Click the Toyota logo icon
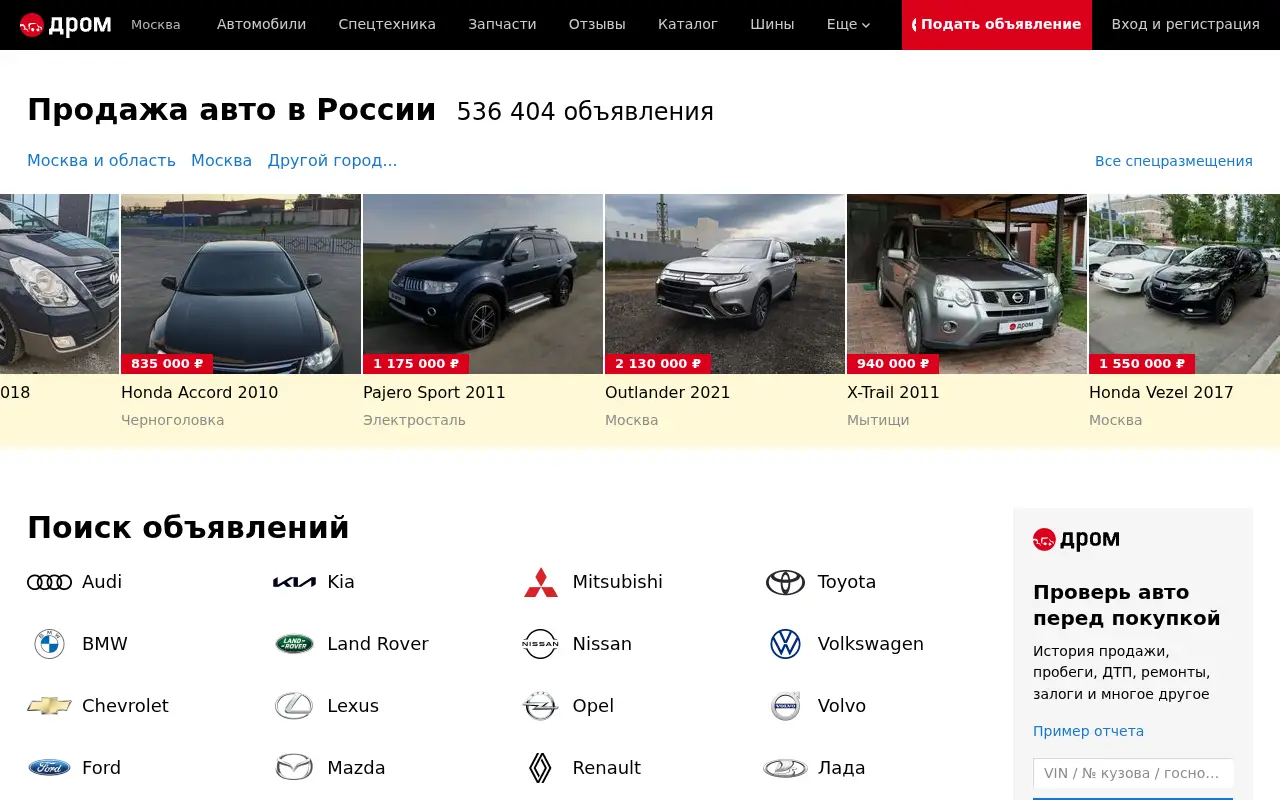Screen dimensions: 1280x800 785,582
